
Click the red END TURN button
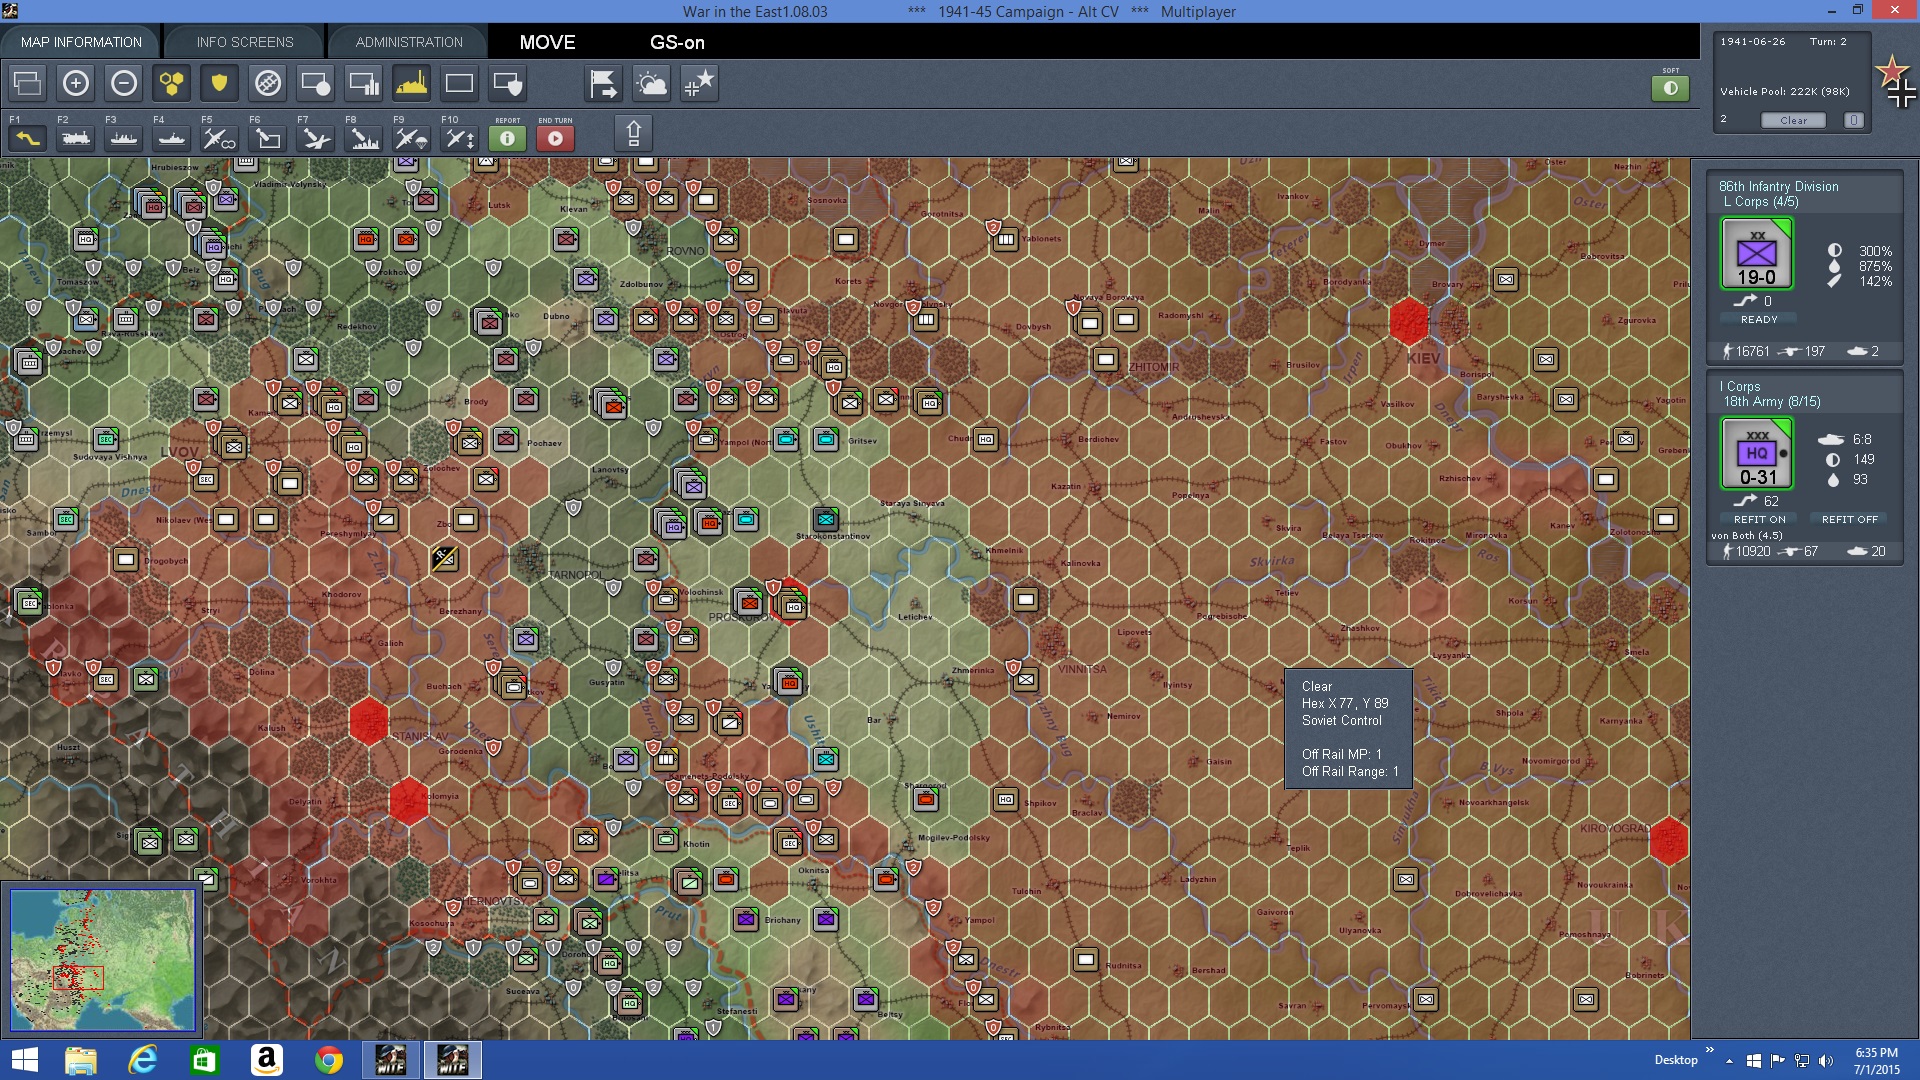(556, 138)
